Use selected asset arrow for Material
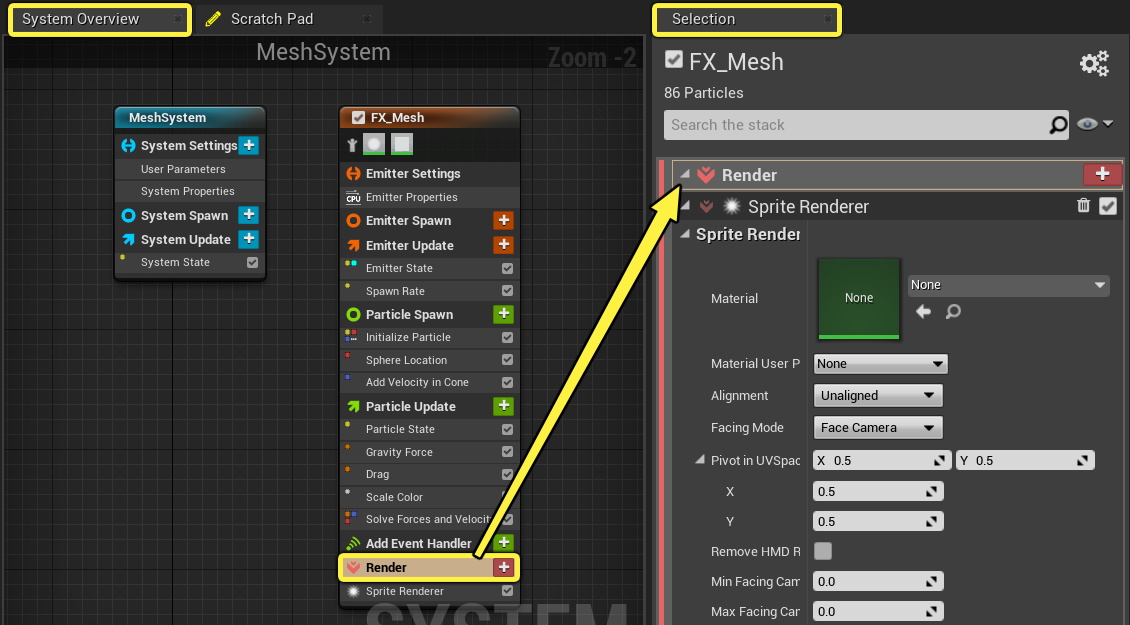This screenshot has height=625, width=1130. (923, 311)
